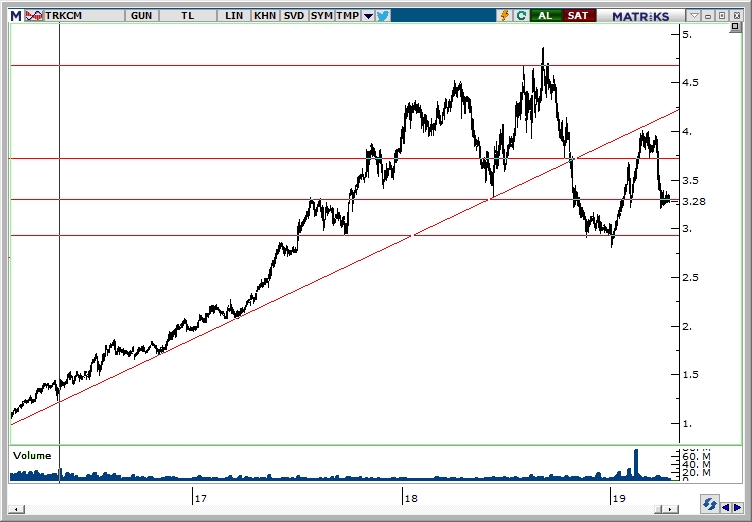Click the 17 year marker on time axis
Screen dimensions: 752x522
pos(200,498)
